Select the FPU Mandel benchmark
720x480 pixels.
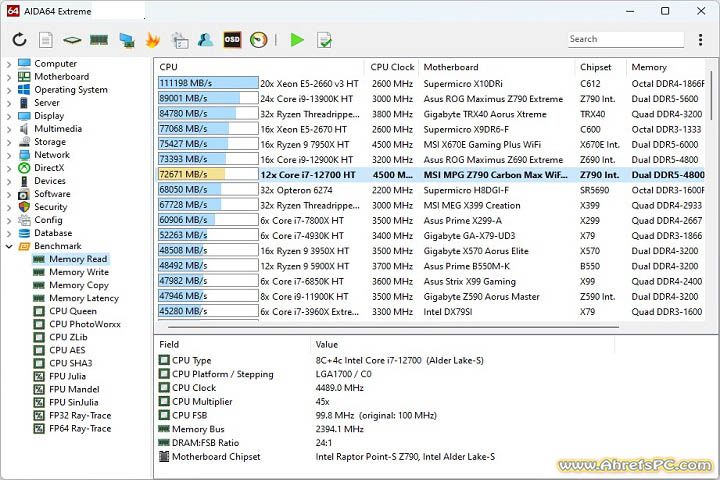point(74,389)
